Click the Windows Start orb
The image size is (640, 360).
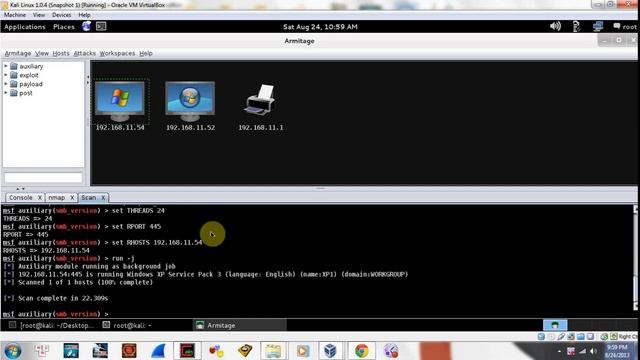pos(13,351)
